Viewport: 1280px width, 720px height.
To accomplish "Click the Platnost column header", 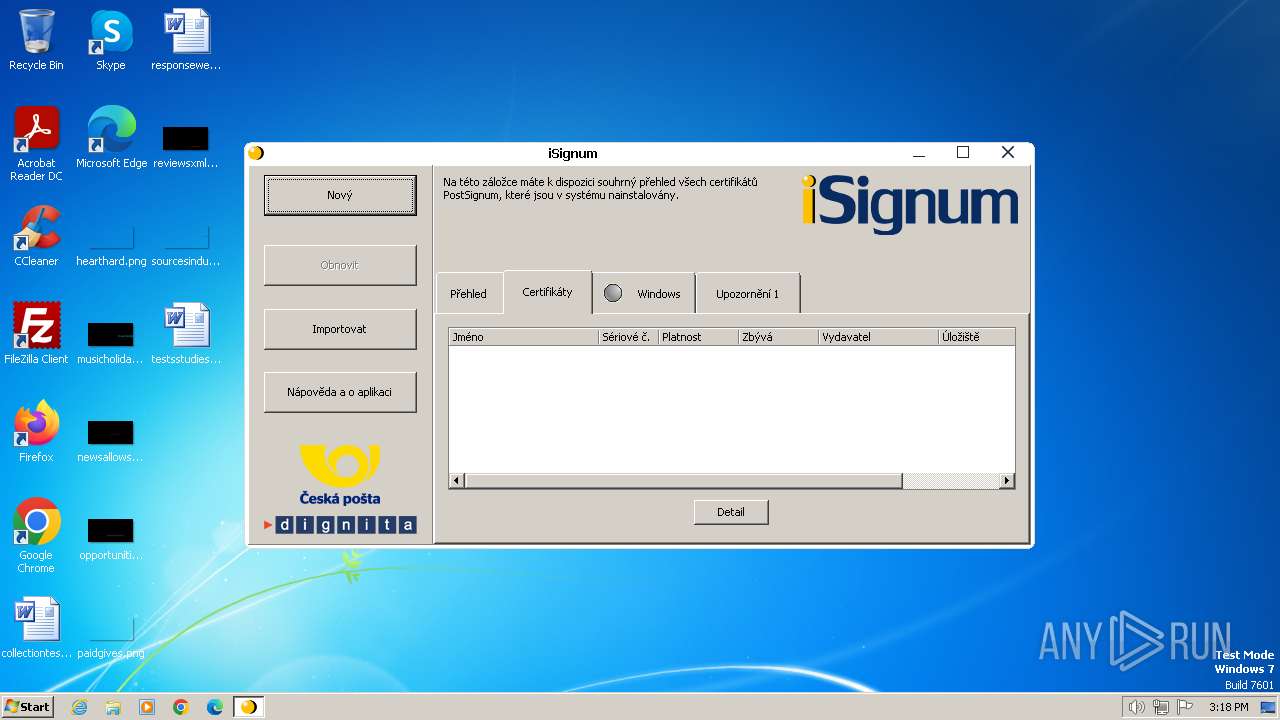I will 698,337.
